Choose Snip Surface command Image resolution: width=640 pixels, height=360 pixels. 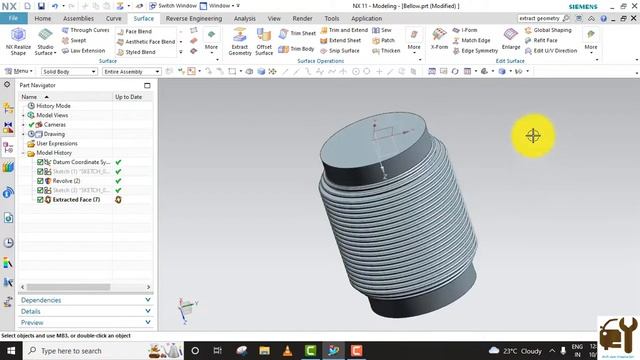point(340,51)
